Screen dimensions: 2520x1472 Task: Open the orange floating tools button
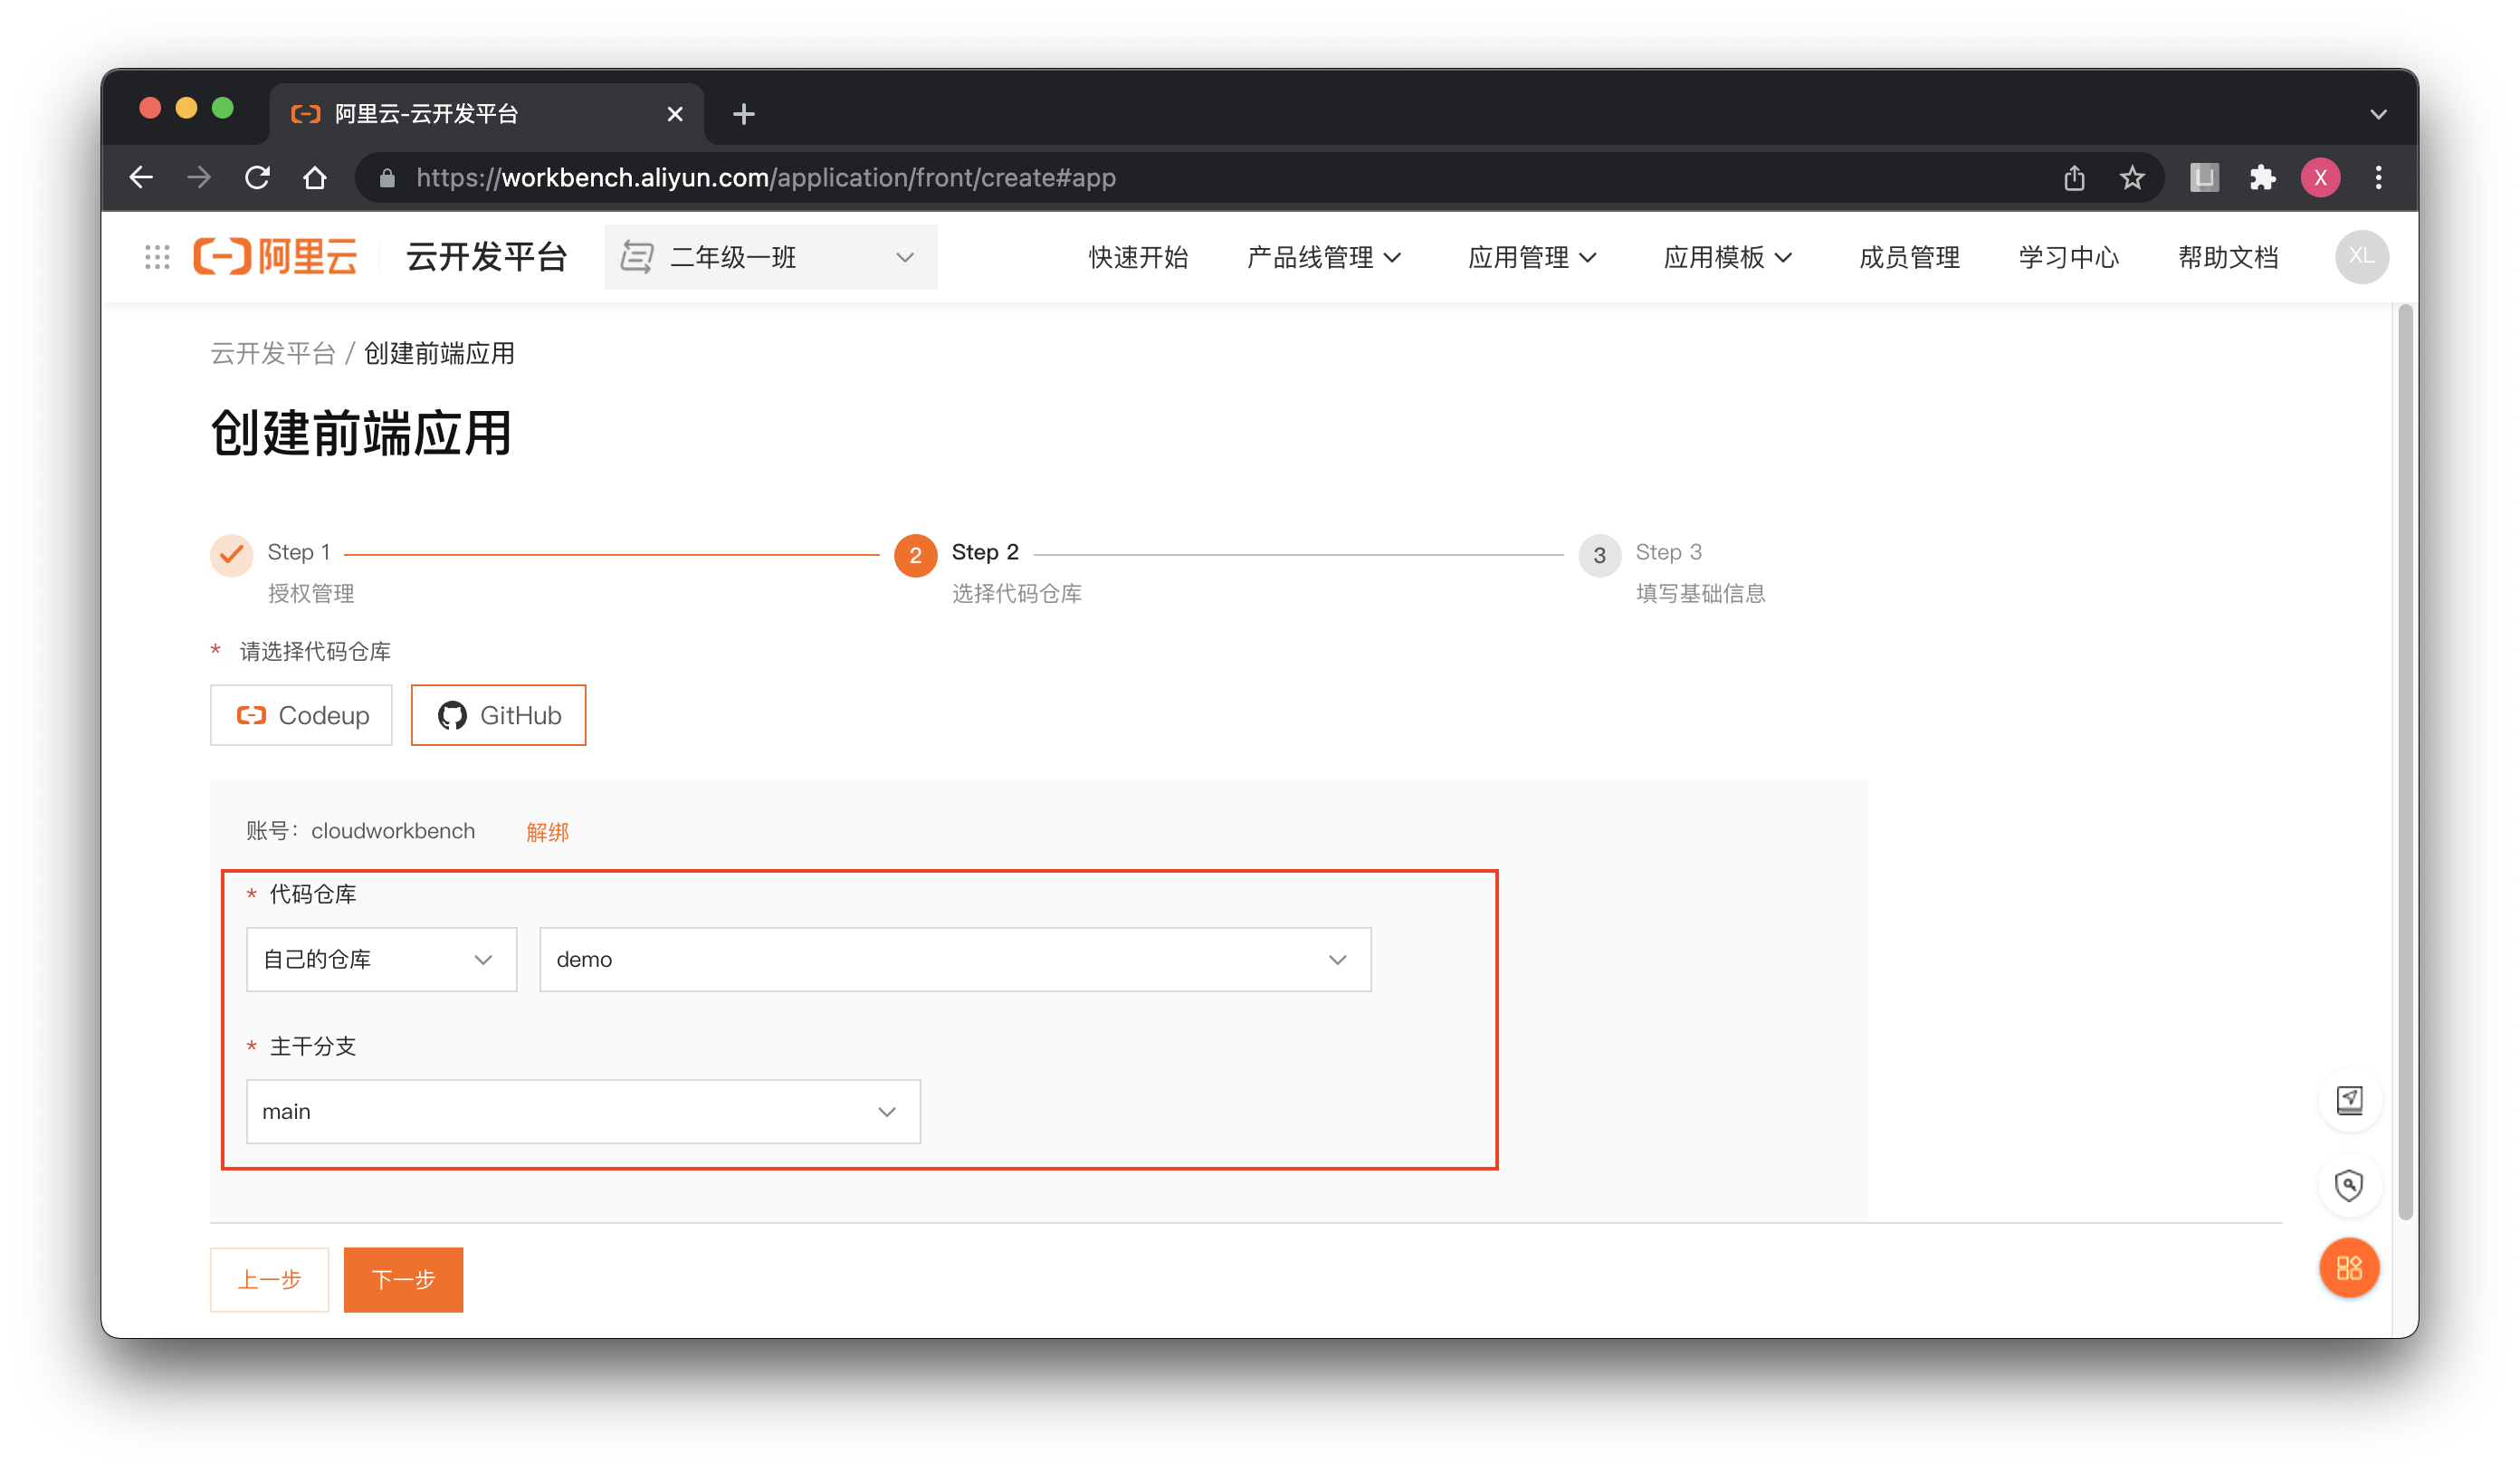(2349, 1268)
